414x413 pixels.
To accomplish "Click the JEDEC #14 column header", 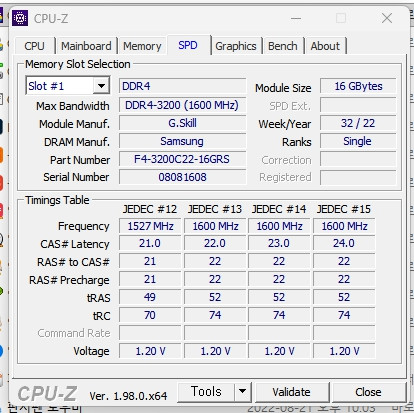I will 279,209.
